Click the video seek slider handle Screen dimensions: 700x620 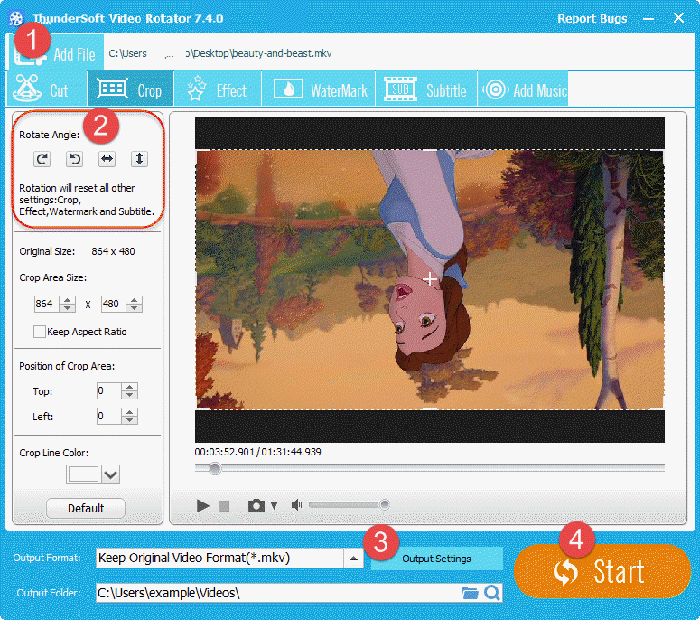(214, 468)
